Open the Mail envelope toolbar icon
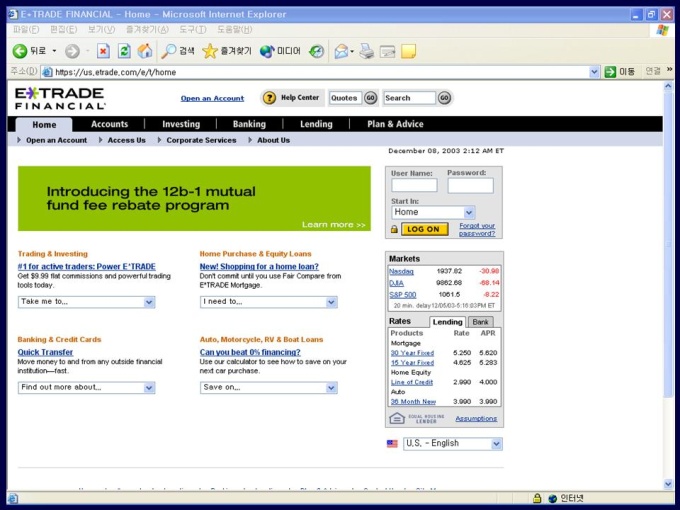This screenshot has height=510, width=680. [341, 51]
